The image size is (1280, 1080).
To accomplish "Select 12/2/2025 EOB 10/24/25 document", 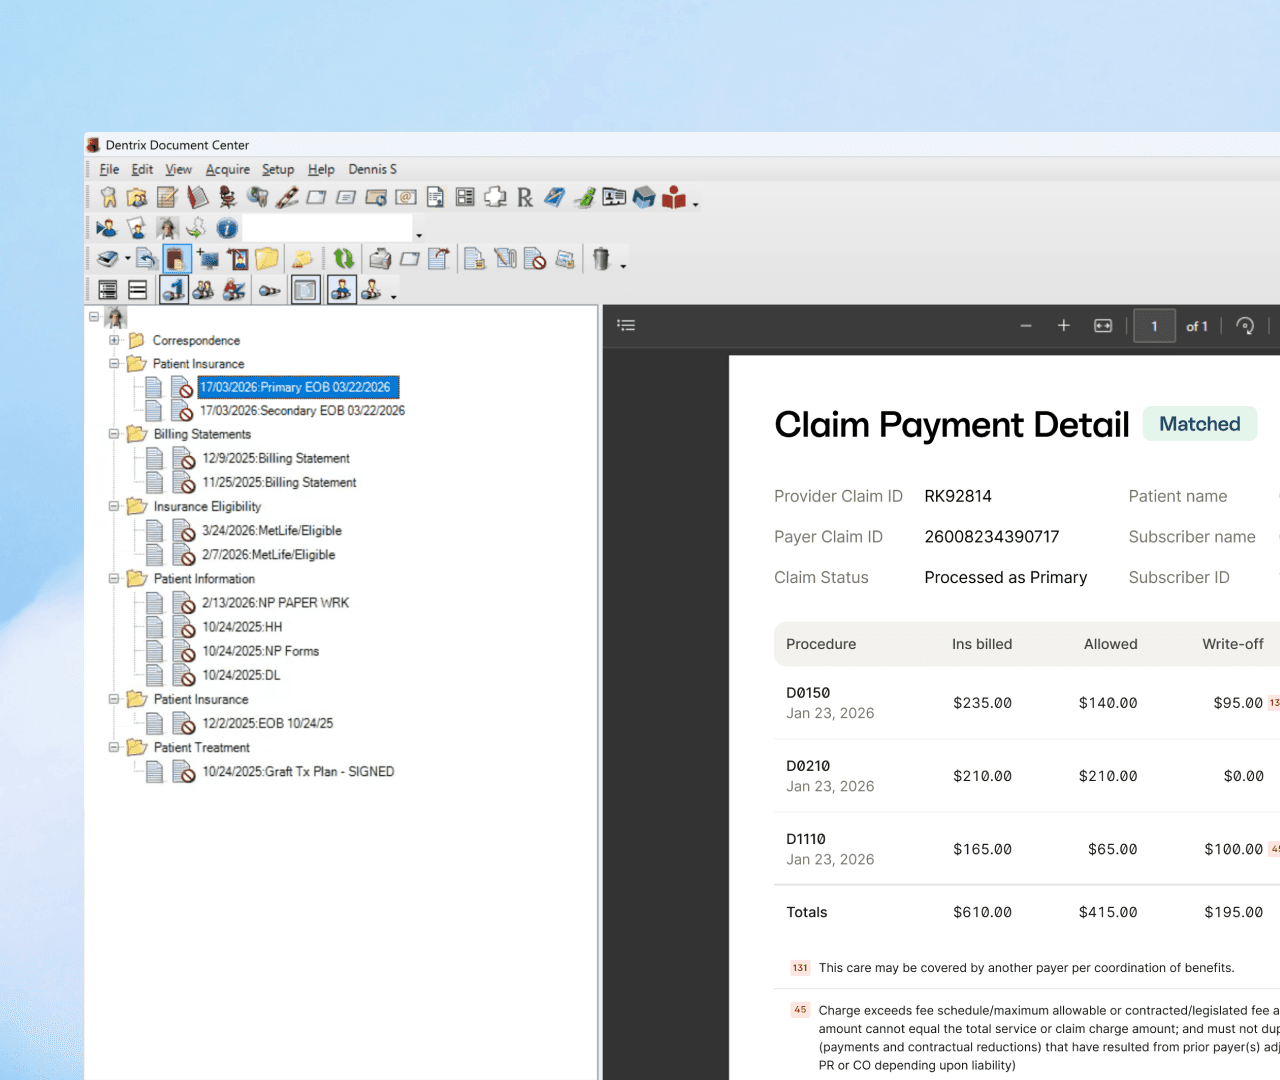I will click(x=268, y=723).
